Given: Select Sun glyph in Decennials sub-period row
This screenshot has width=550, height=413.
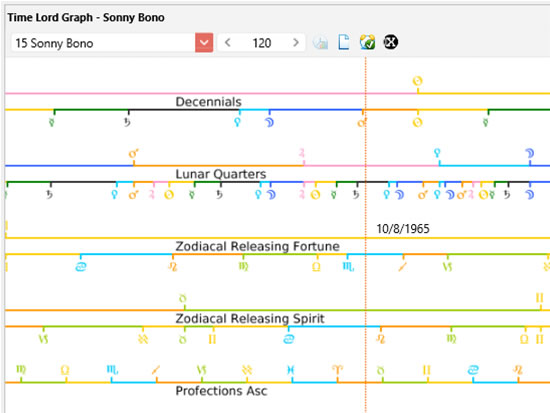Looking at the screenshot, I should tap(417, 122).
